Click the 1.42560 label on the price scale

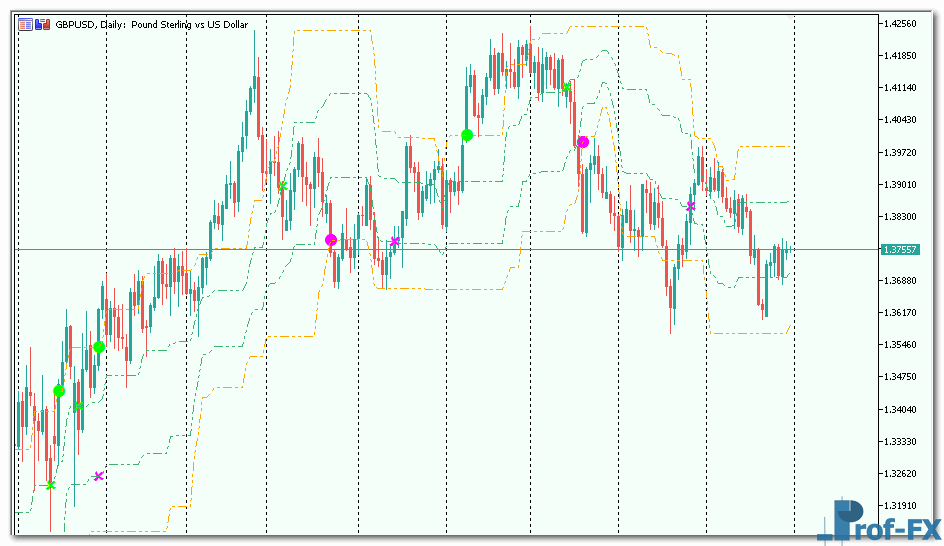pyautogui.click(x=900, y=23)
